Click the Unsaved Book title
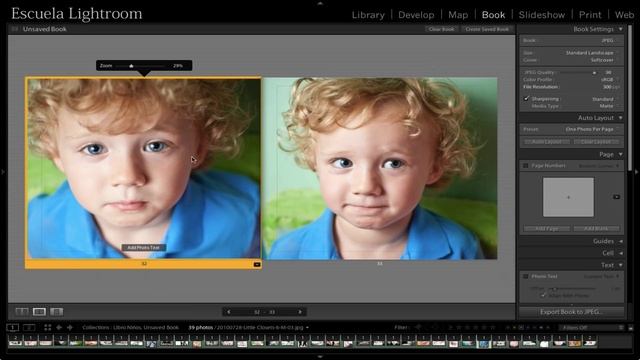 click(44, 29)
